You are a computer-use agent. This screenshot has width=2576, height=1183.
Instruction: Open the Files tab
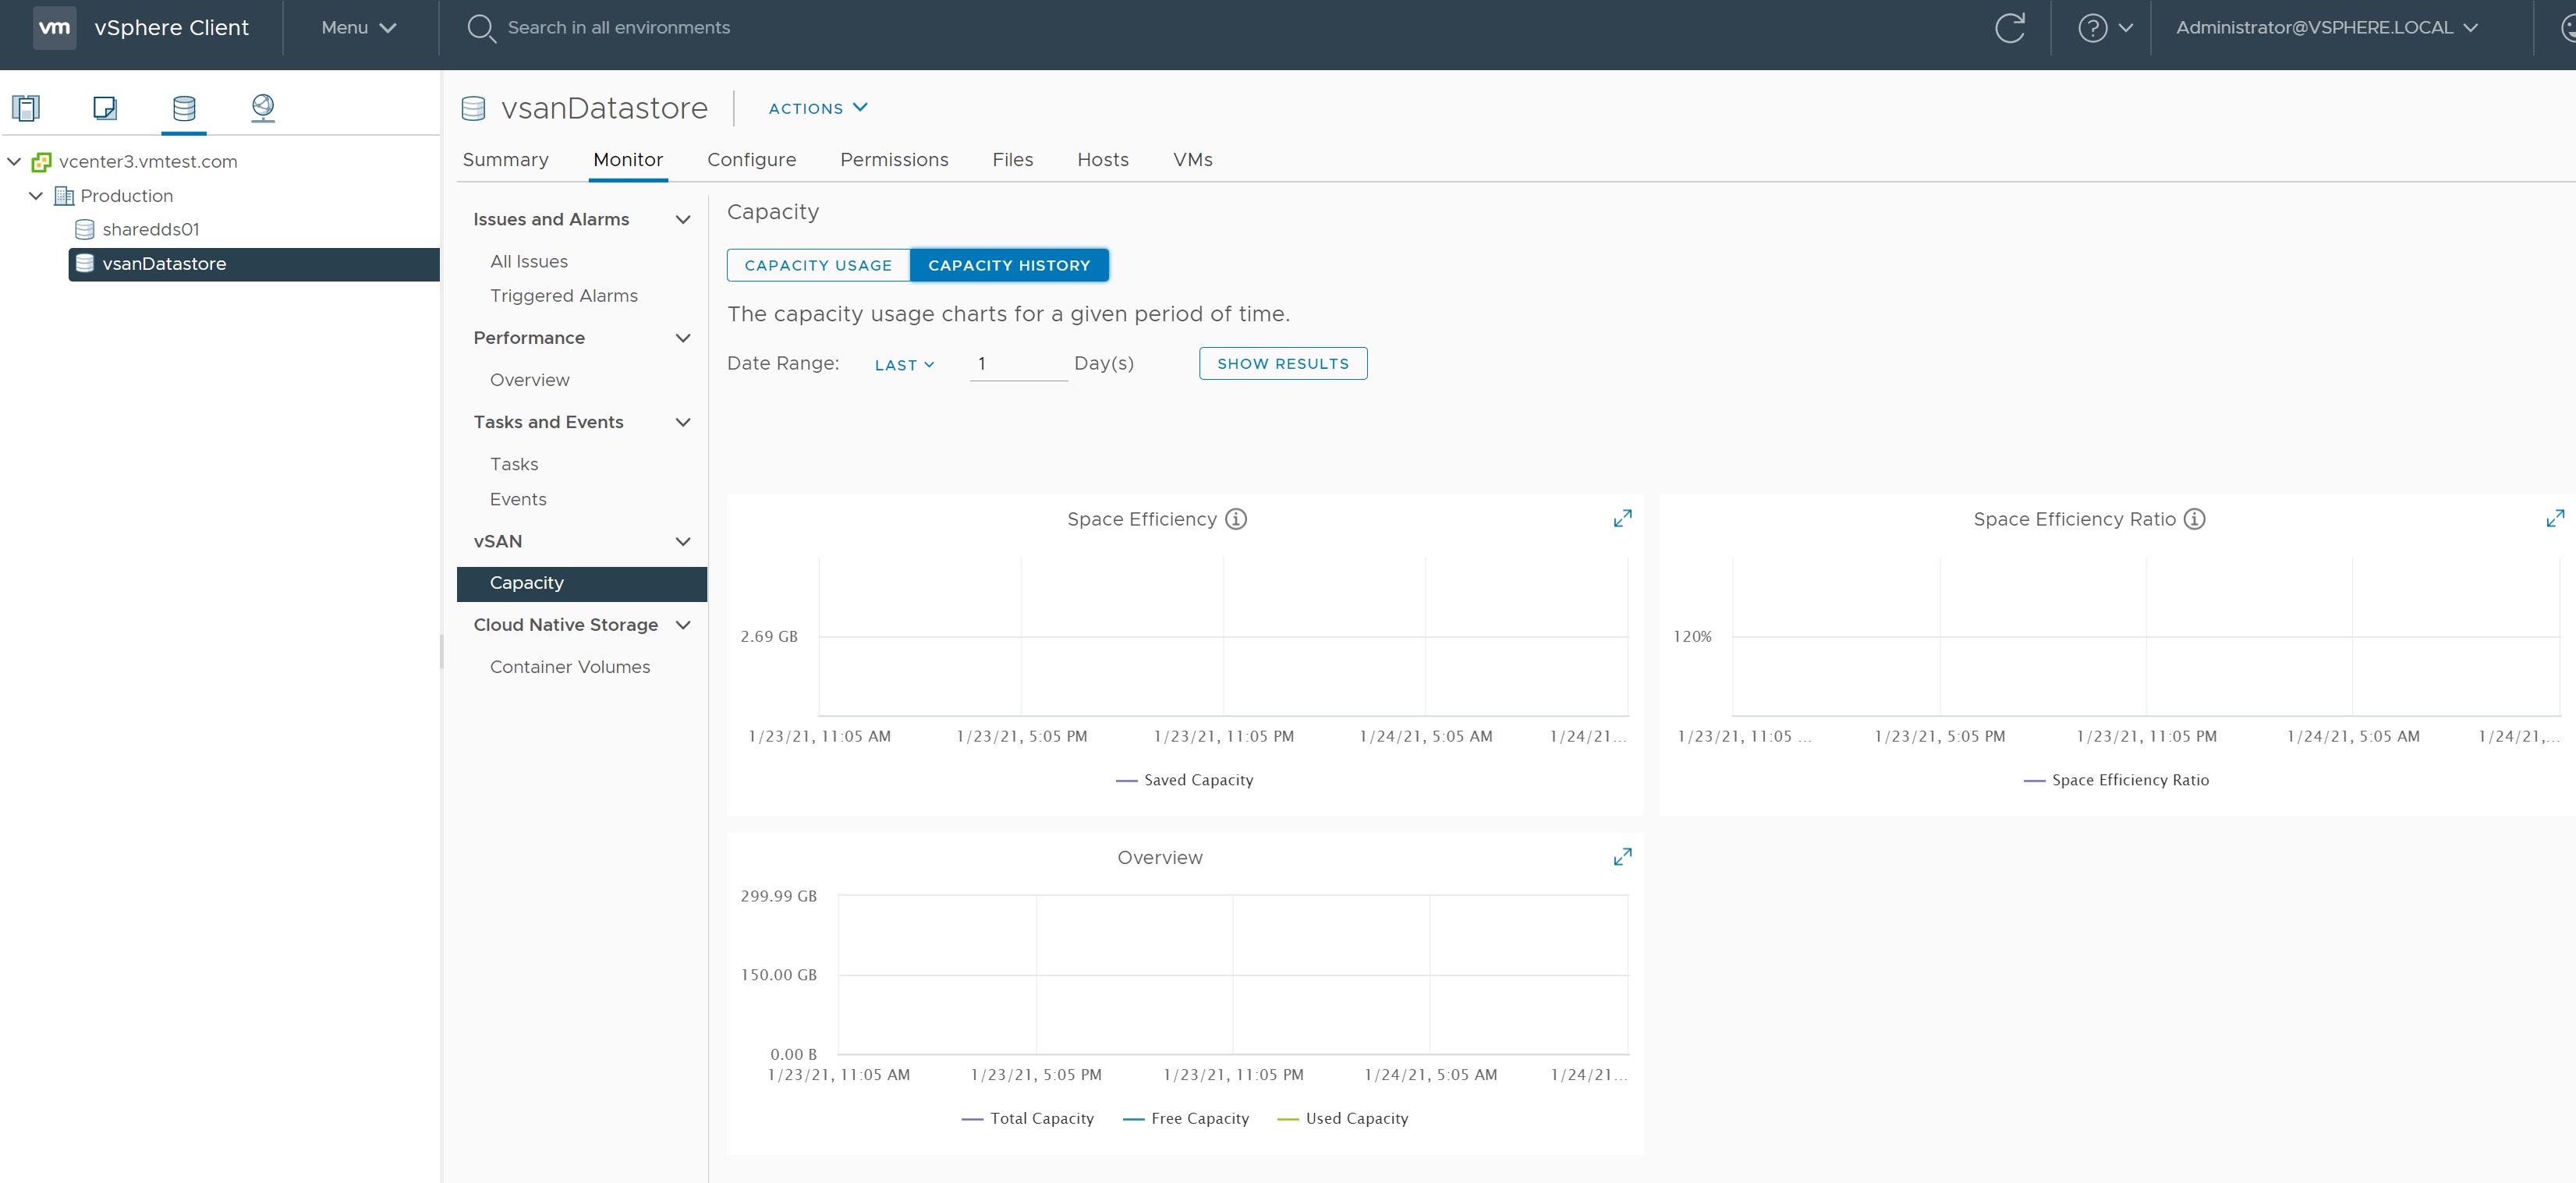(x=1012, y=160)
